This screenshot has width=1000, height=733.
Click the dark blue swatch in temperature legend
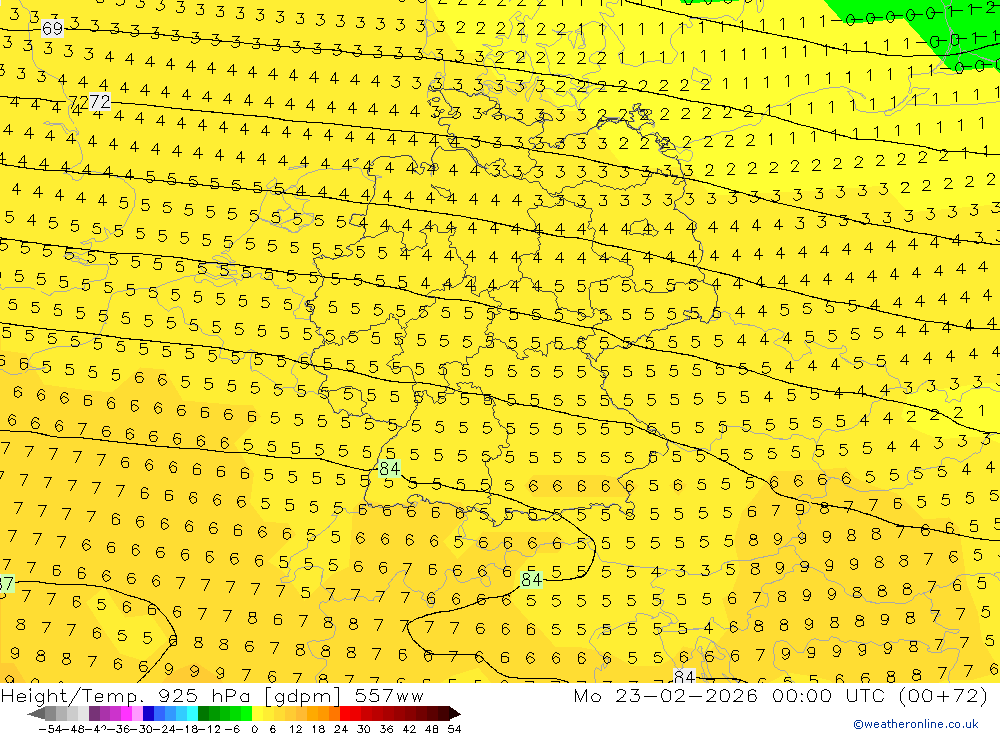(148, 713)
